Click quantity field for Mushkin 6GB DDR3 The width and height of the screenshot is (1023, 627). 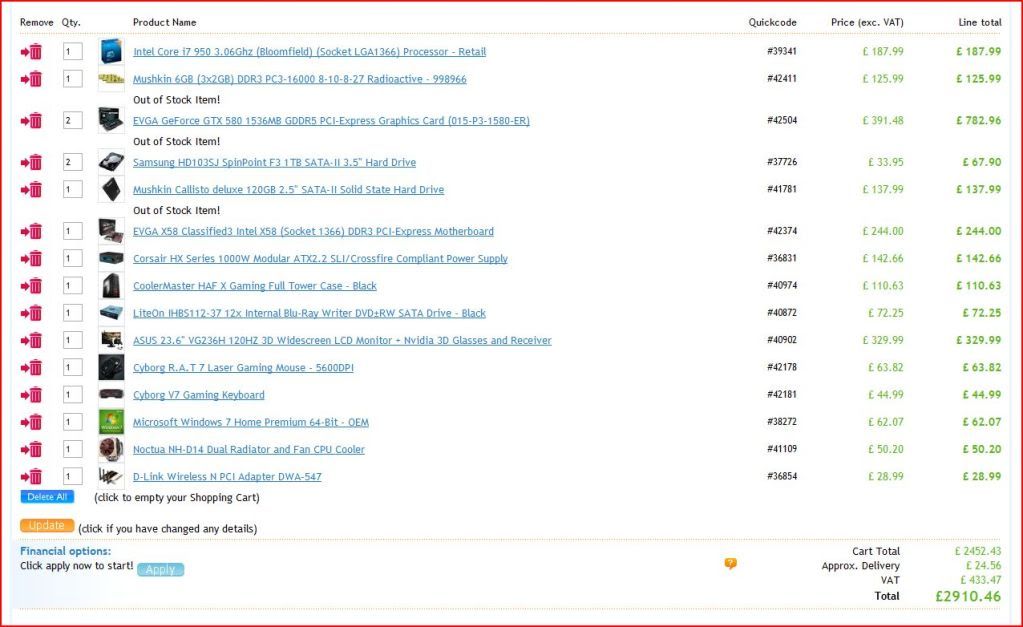[x=72, y=79]
